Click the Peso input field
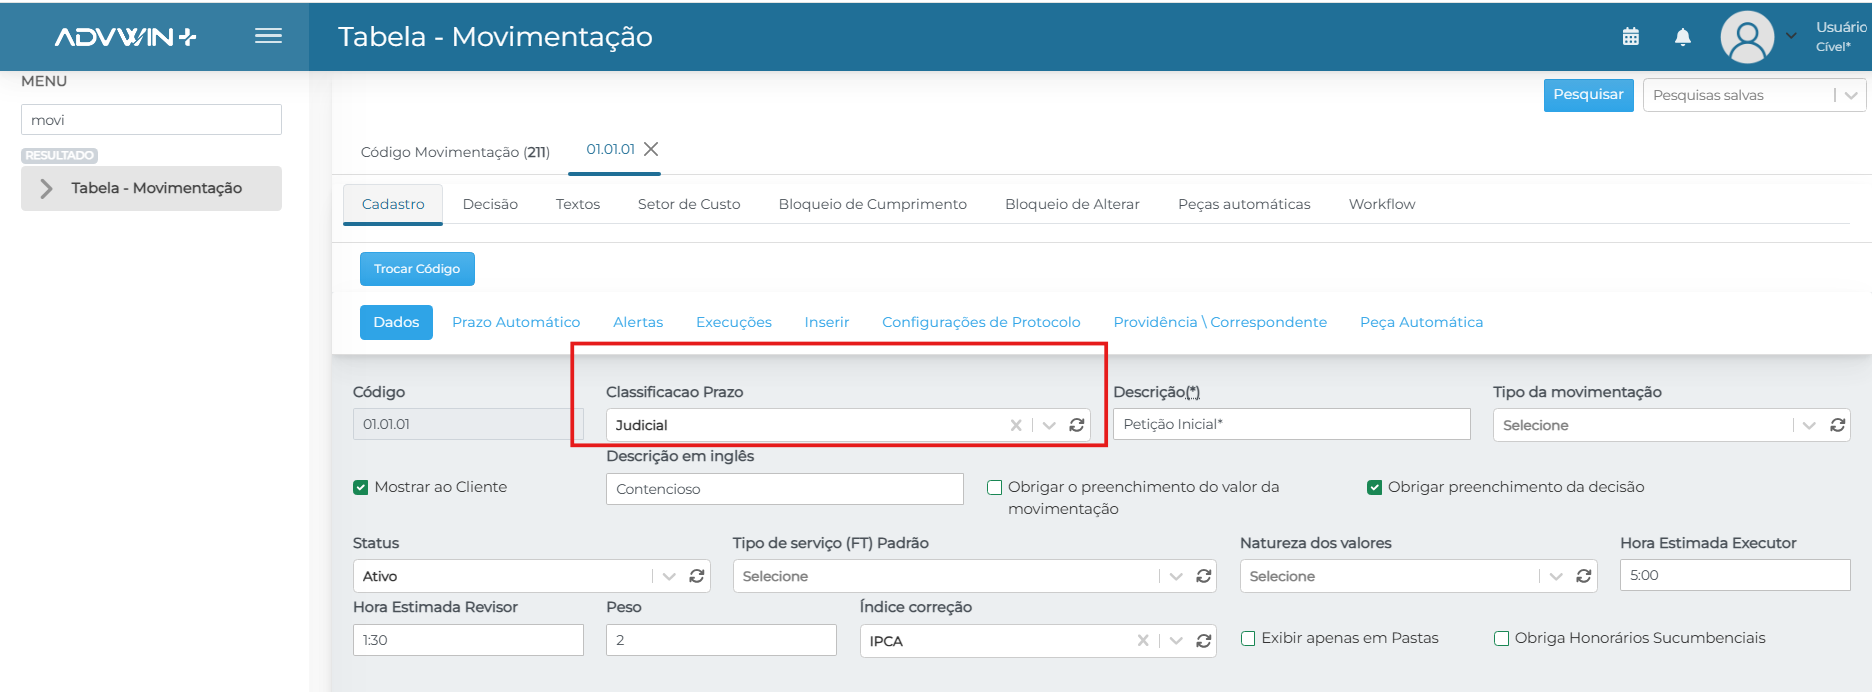The height and width of the screenshot is (692, 1872). [721, 640]
